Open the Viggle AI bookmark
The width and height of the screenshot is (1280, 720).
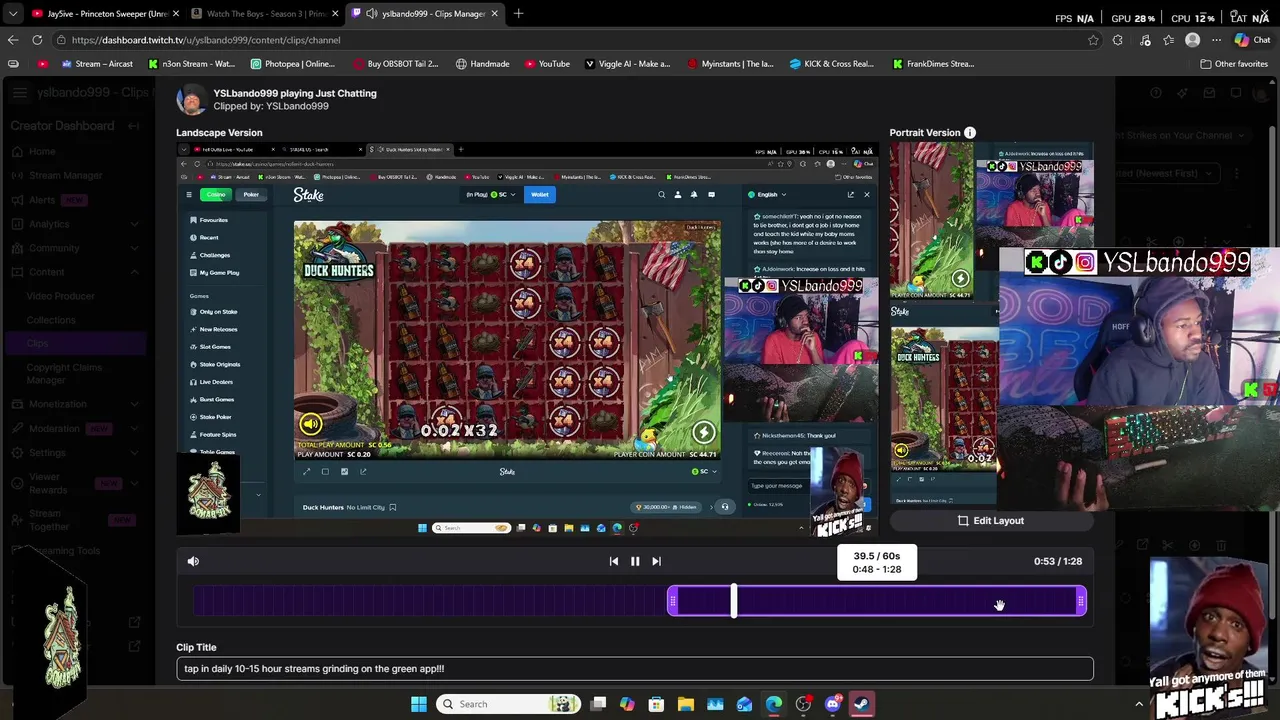[627, 64]
